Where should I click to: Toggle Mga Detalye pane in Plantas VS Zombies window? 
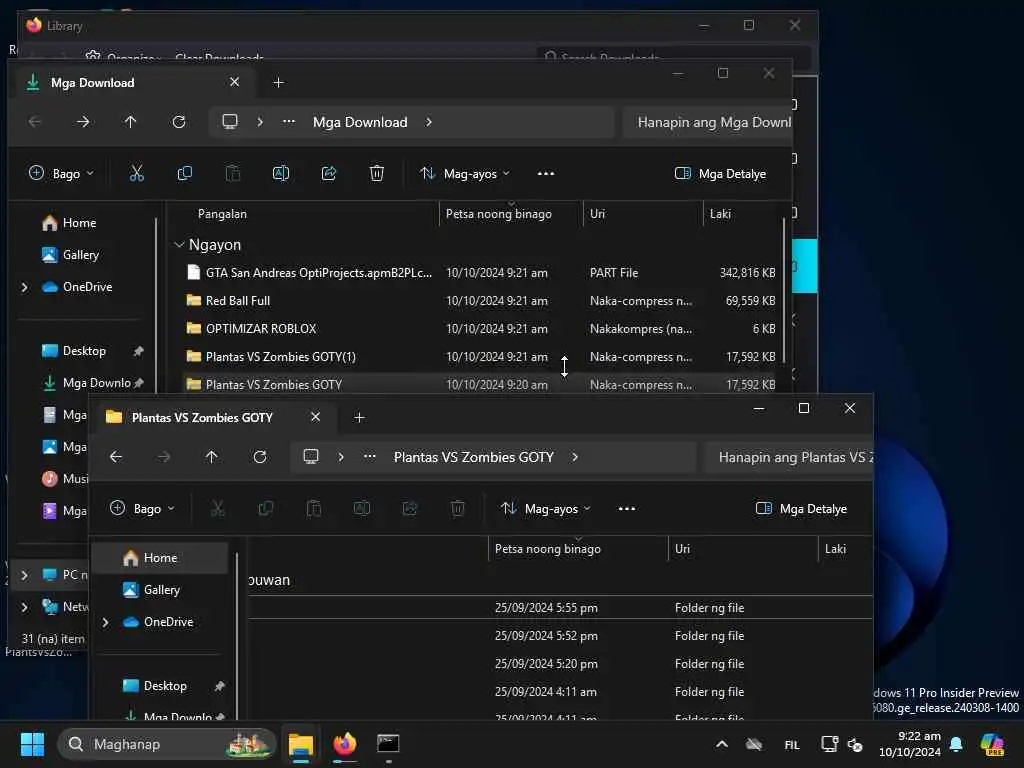(801, 509)
